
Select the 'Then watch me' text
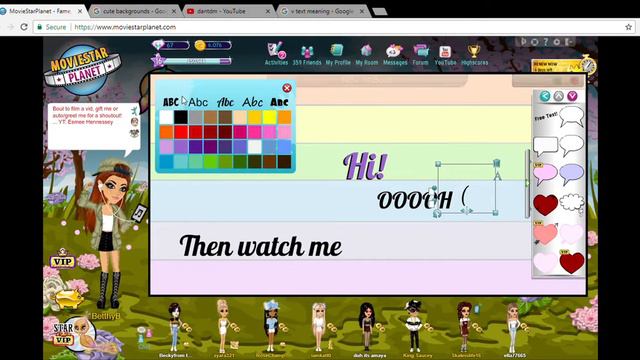tap(260, 246)
